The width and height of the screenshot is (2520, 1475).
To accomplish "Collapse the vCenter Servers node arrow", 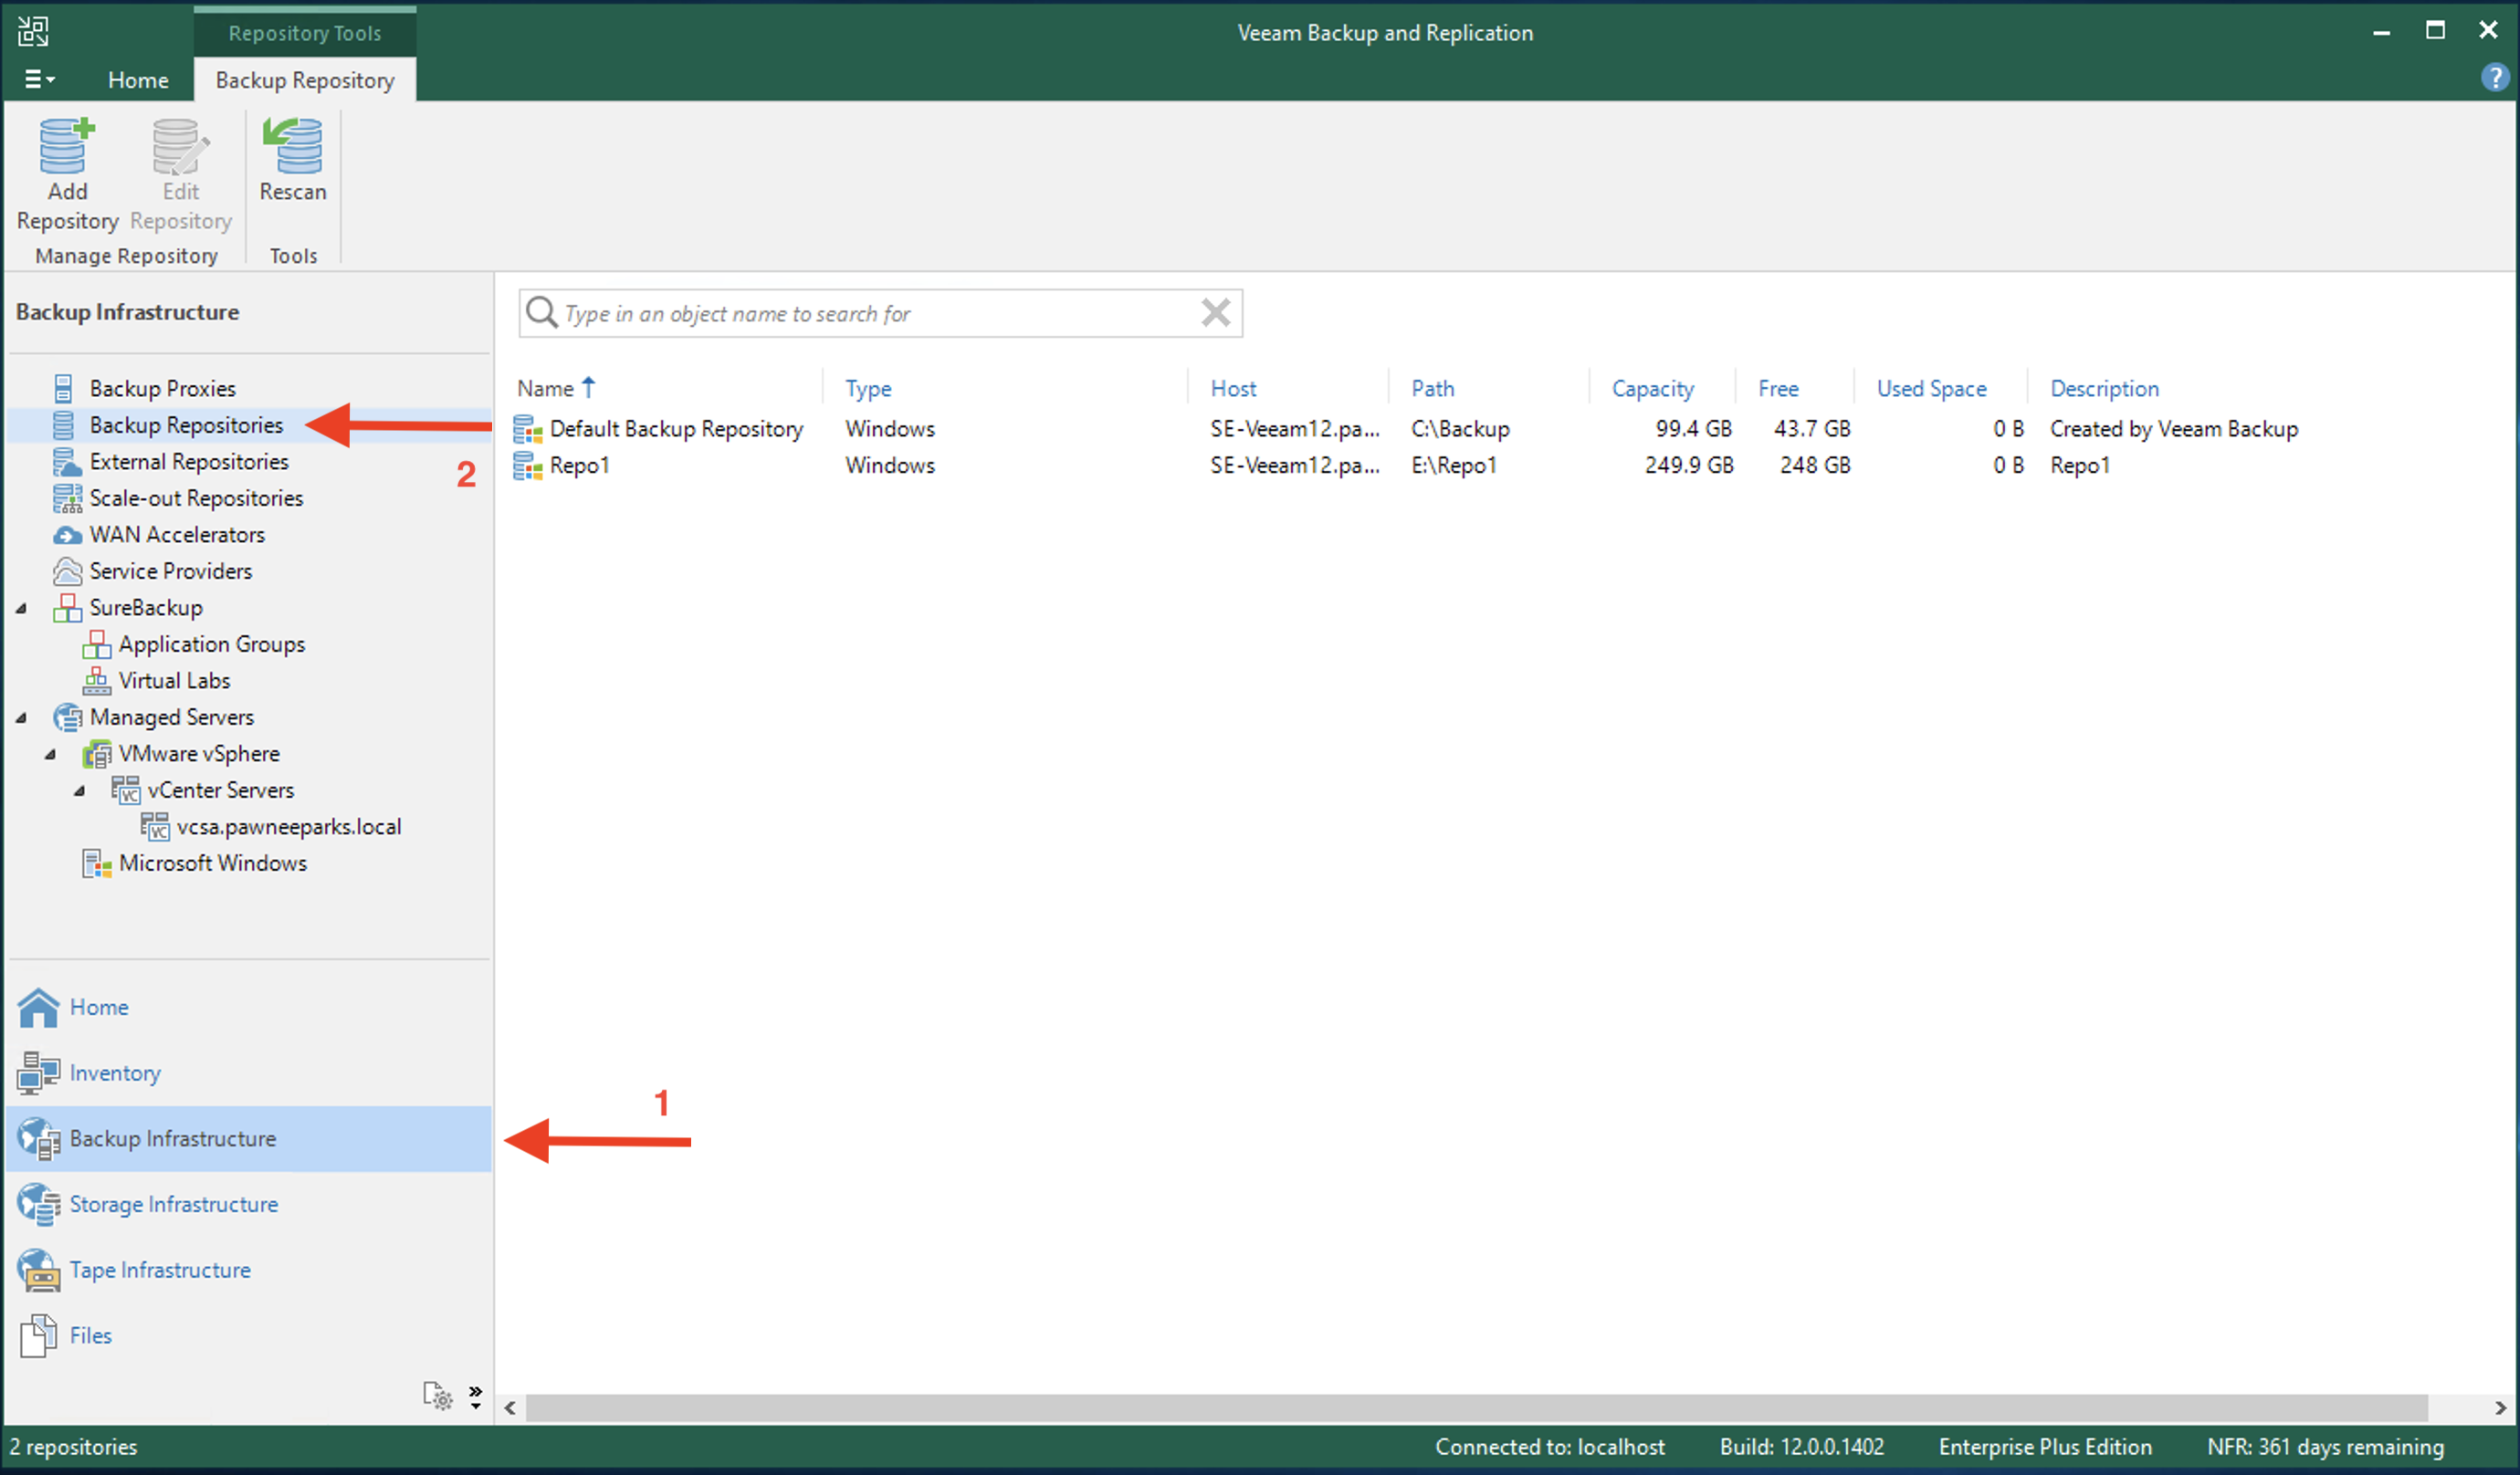I will (x=79, y=790).
